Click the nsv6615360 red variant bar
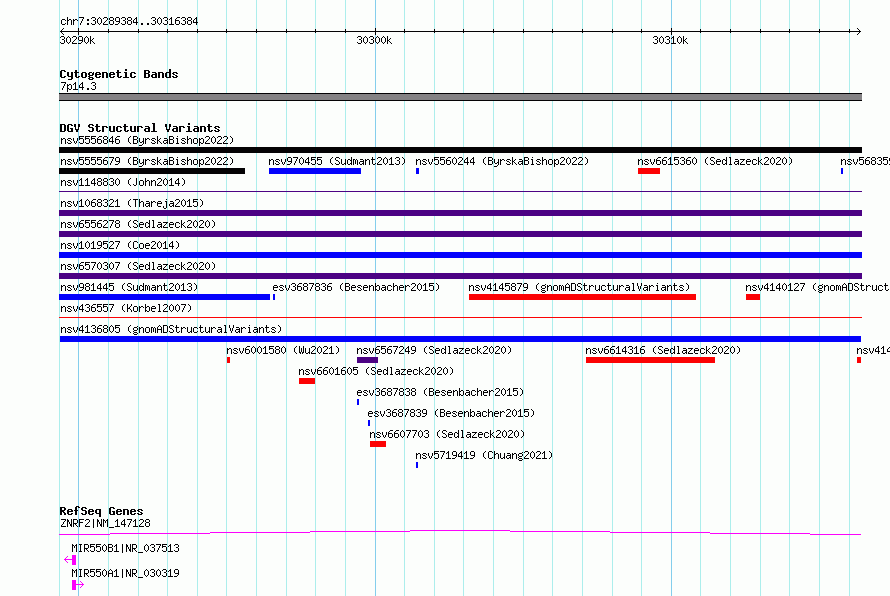 point(649,171)
